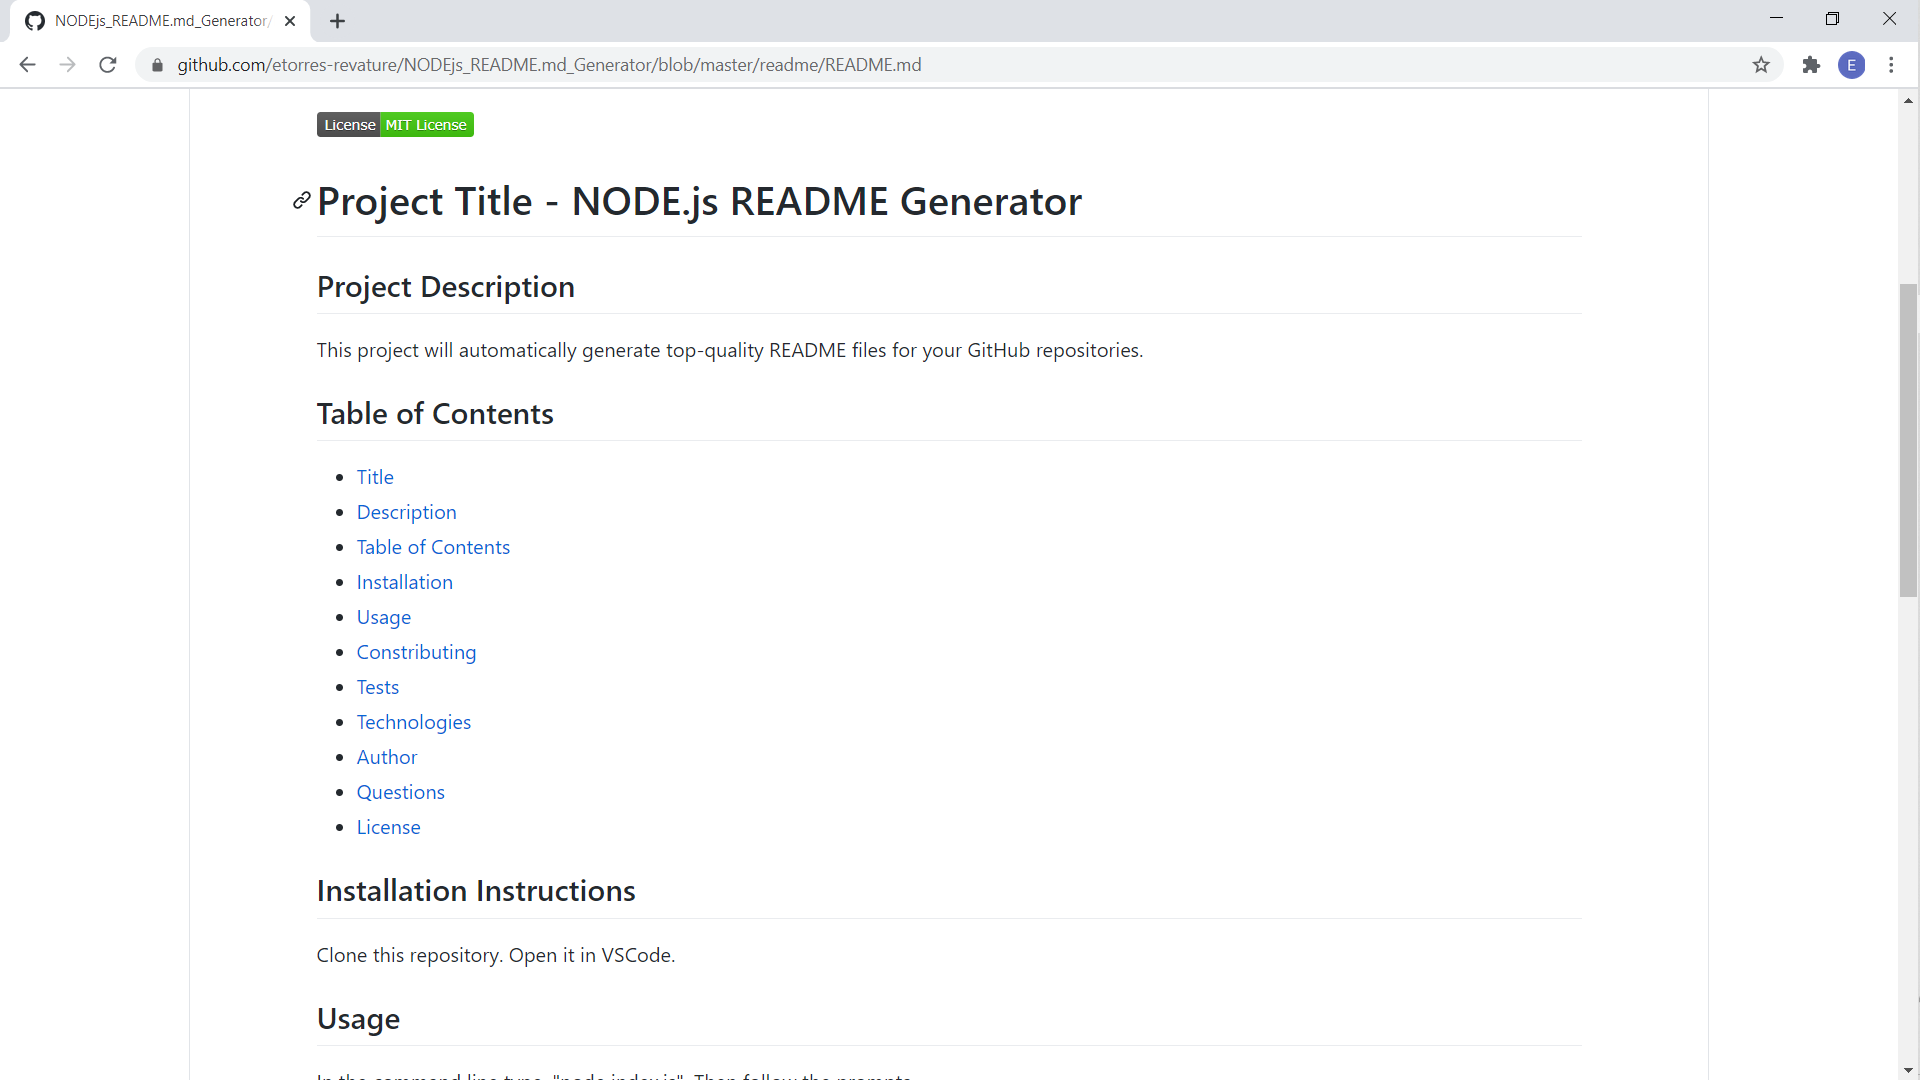Open the Usage link
The image size is (1920, 1080).
383,617
